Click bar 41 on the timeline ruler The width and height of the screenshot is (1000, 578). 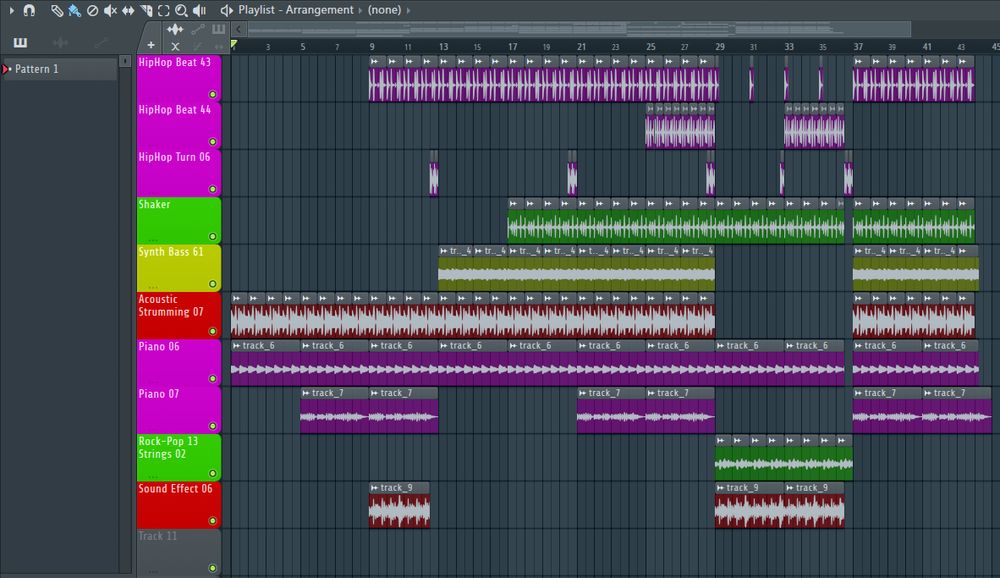[927, 47]
